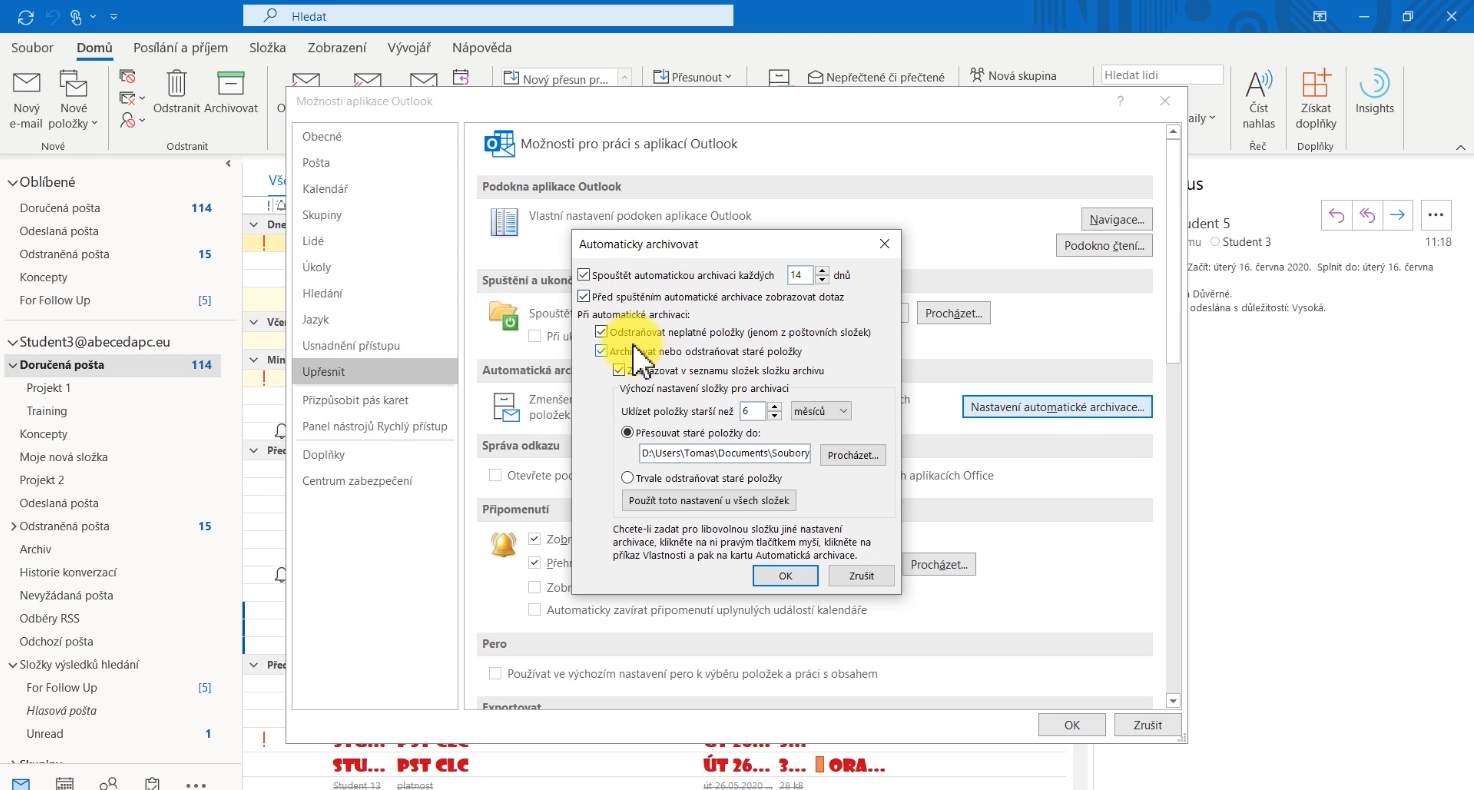Open the Insights icon in ribbon
Screen dimensions: 1474x790
(1375, 83)
